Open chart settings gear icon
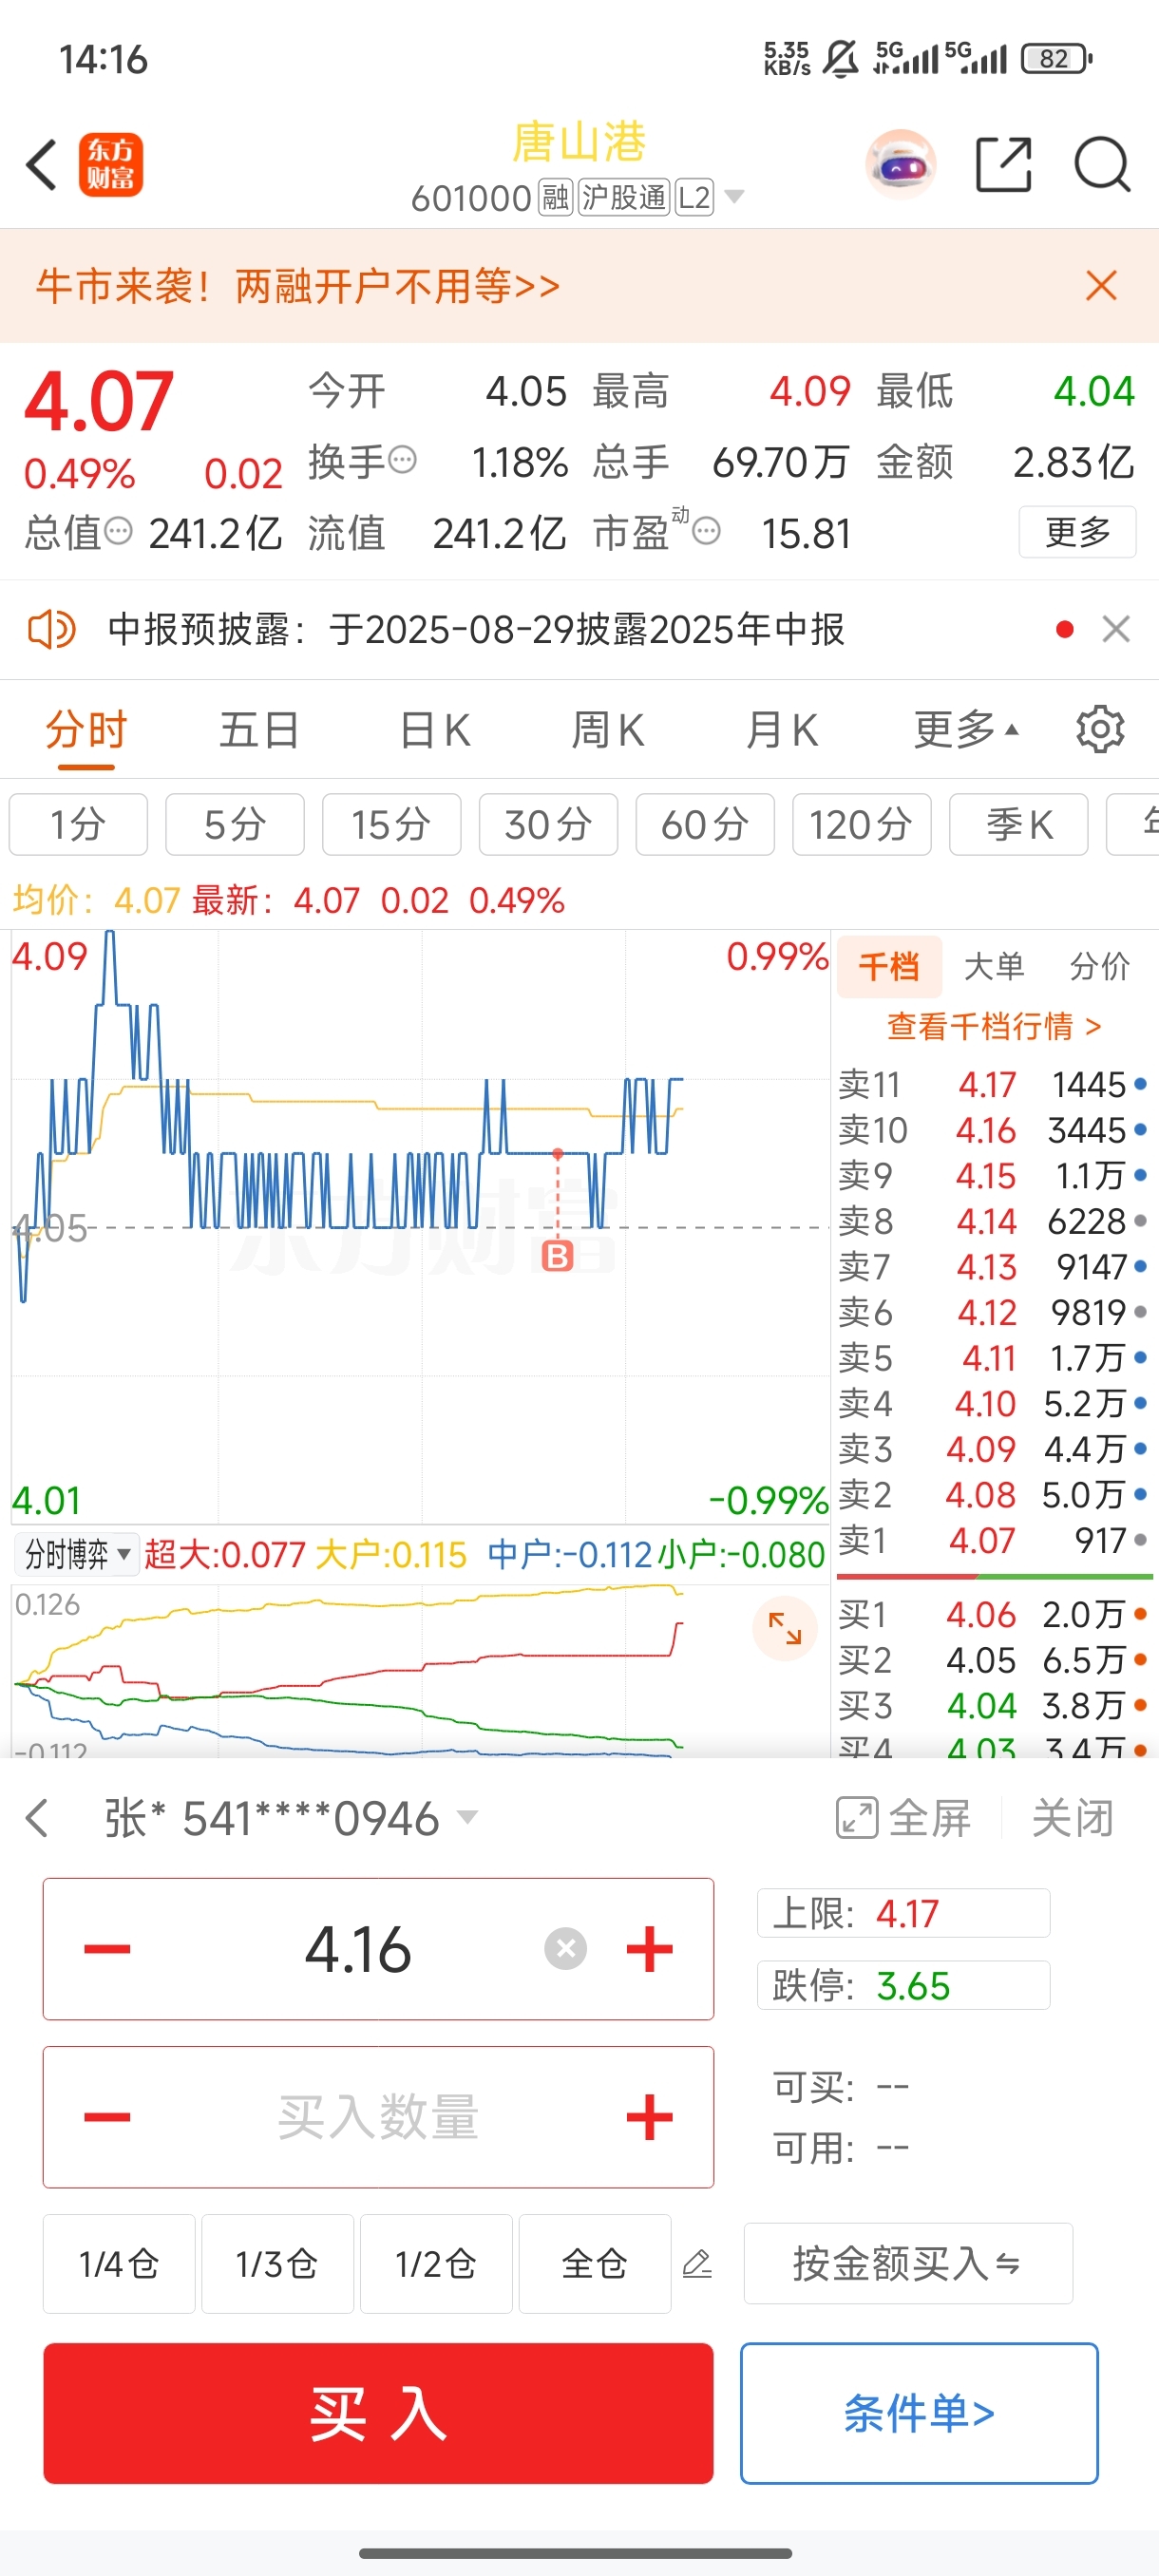The height and width of the screenshot is (2576, 1159). [1100, 730]
